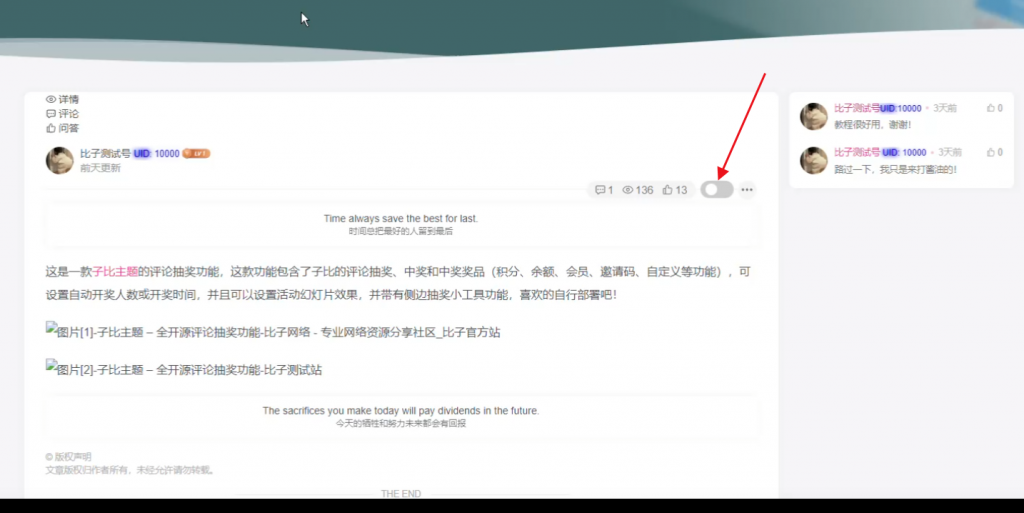Screen dimensions: 1024x513
Task: Click the quote The sacrifices you make today
Action: point(401,411)
